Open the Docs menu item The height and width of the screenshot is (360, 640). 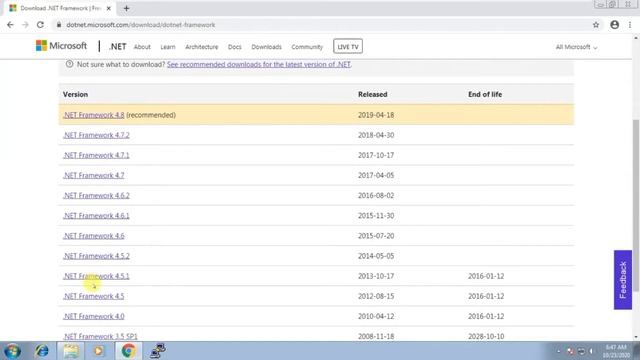click(x=235, y=47)
